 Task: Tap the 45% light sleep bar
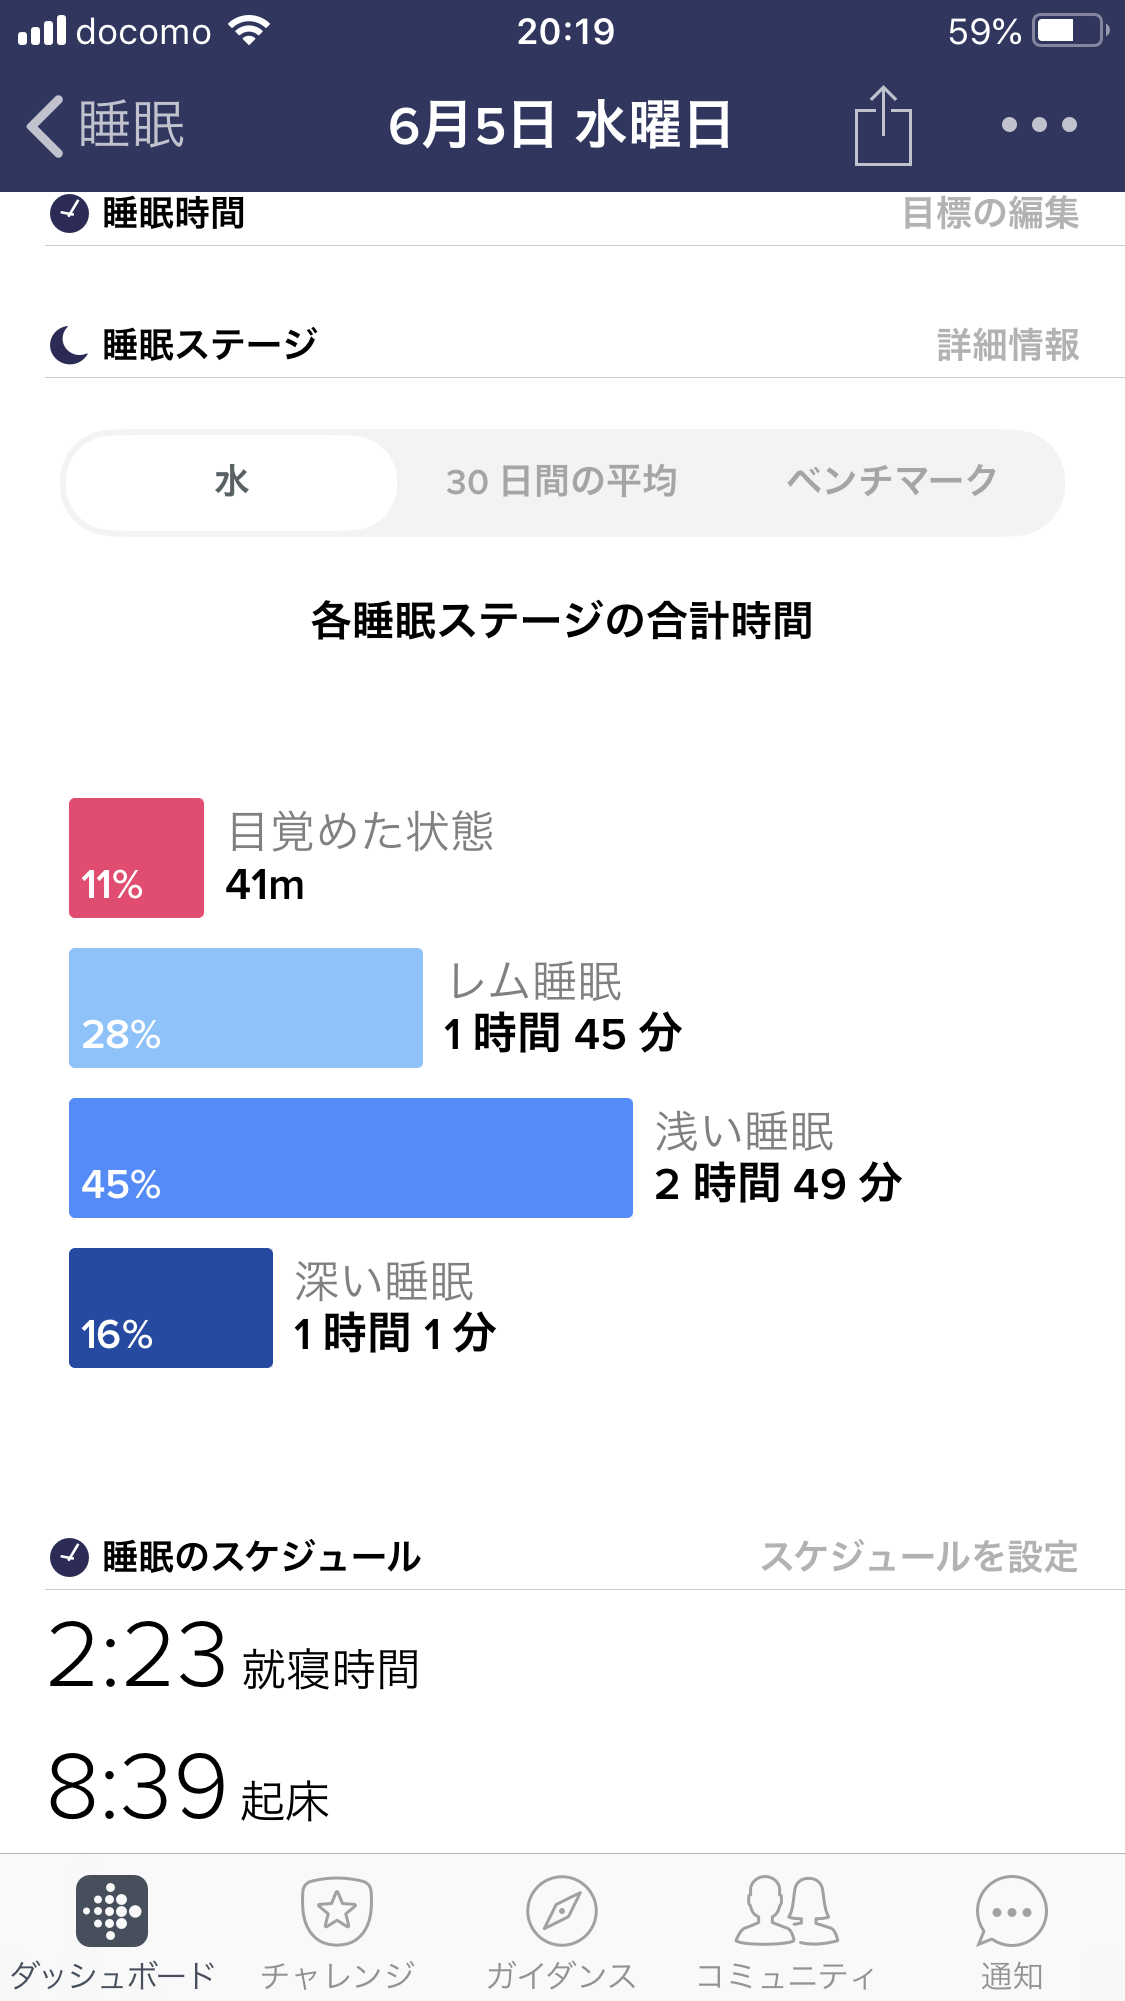(x=350, y=1158)
